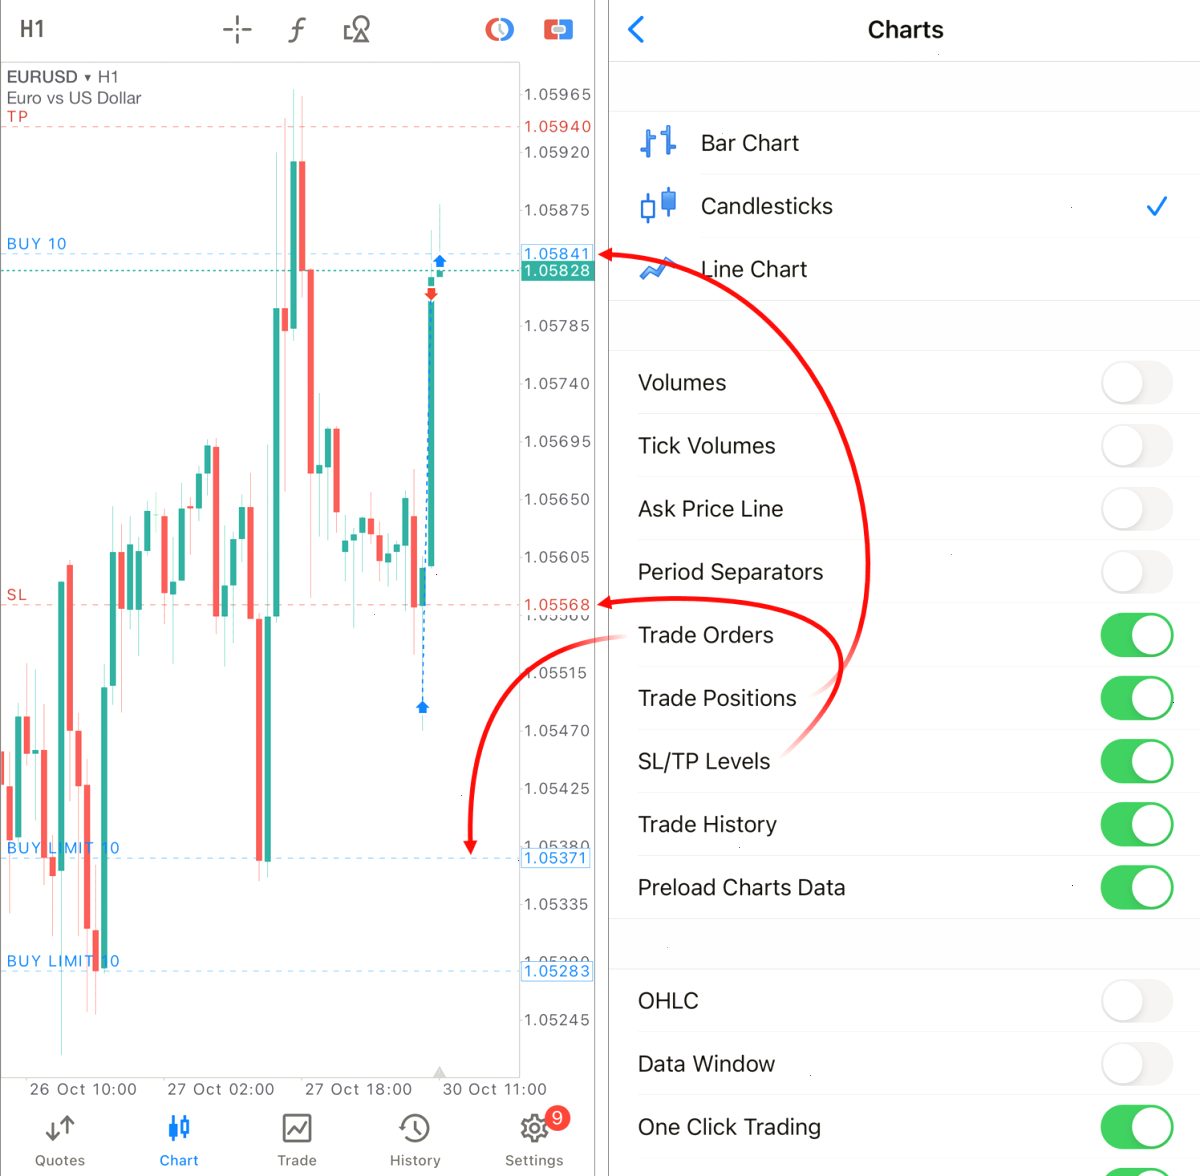Open the Trade tab
This screenshot has height=1176, width=1200.
tap(296, 1139)
